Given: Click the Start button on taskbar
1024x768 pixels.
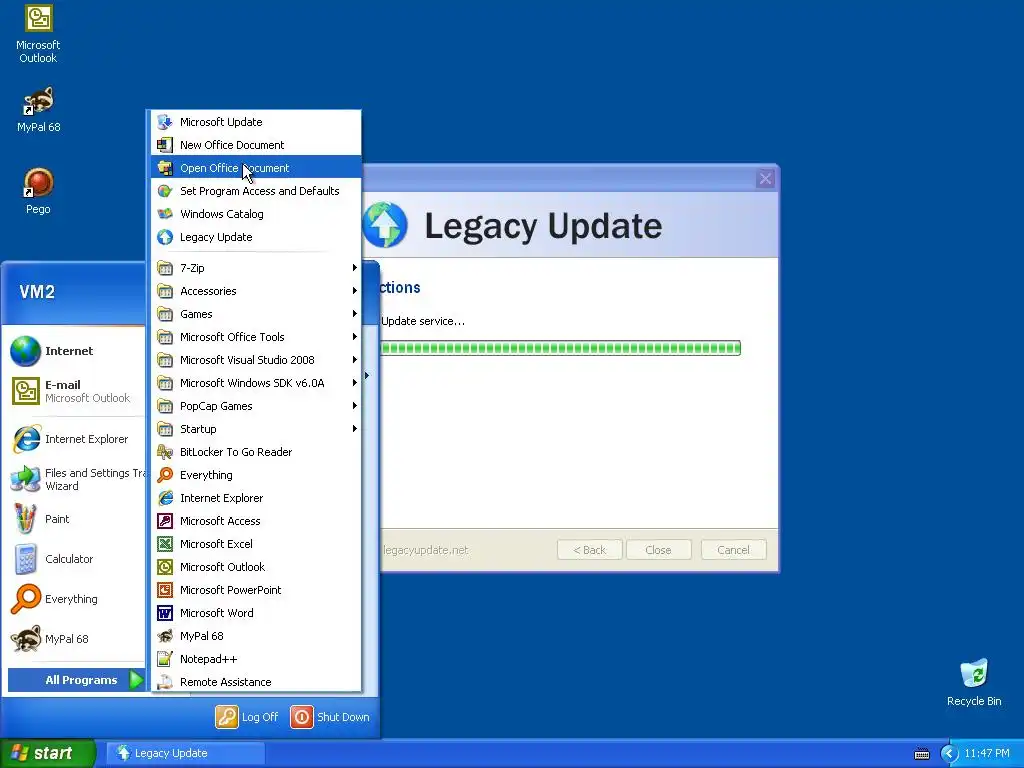Looking at the screenshot, I should tap(48, 753).
